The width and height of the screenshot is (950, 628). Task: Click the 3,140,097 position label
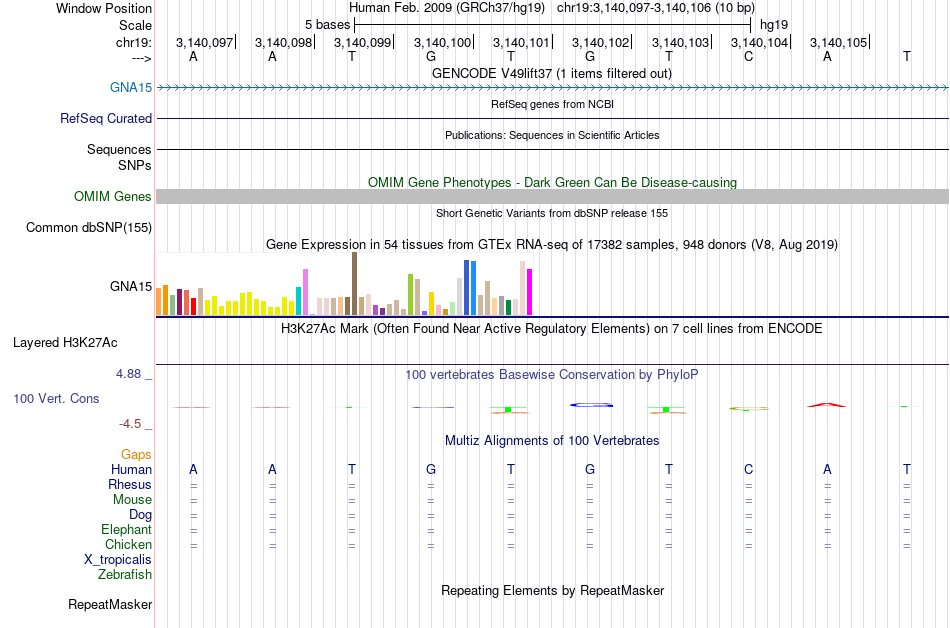(205, 42)
